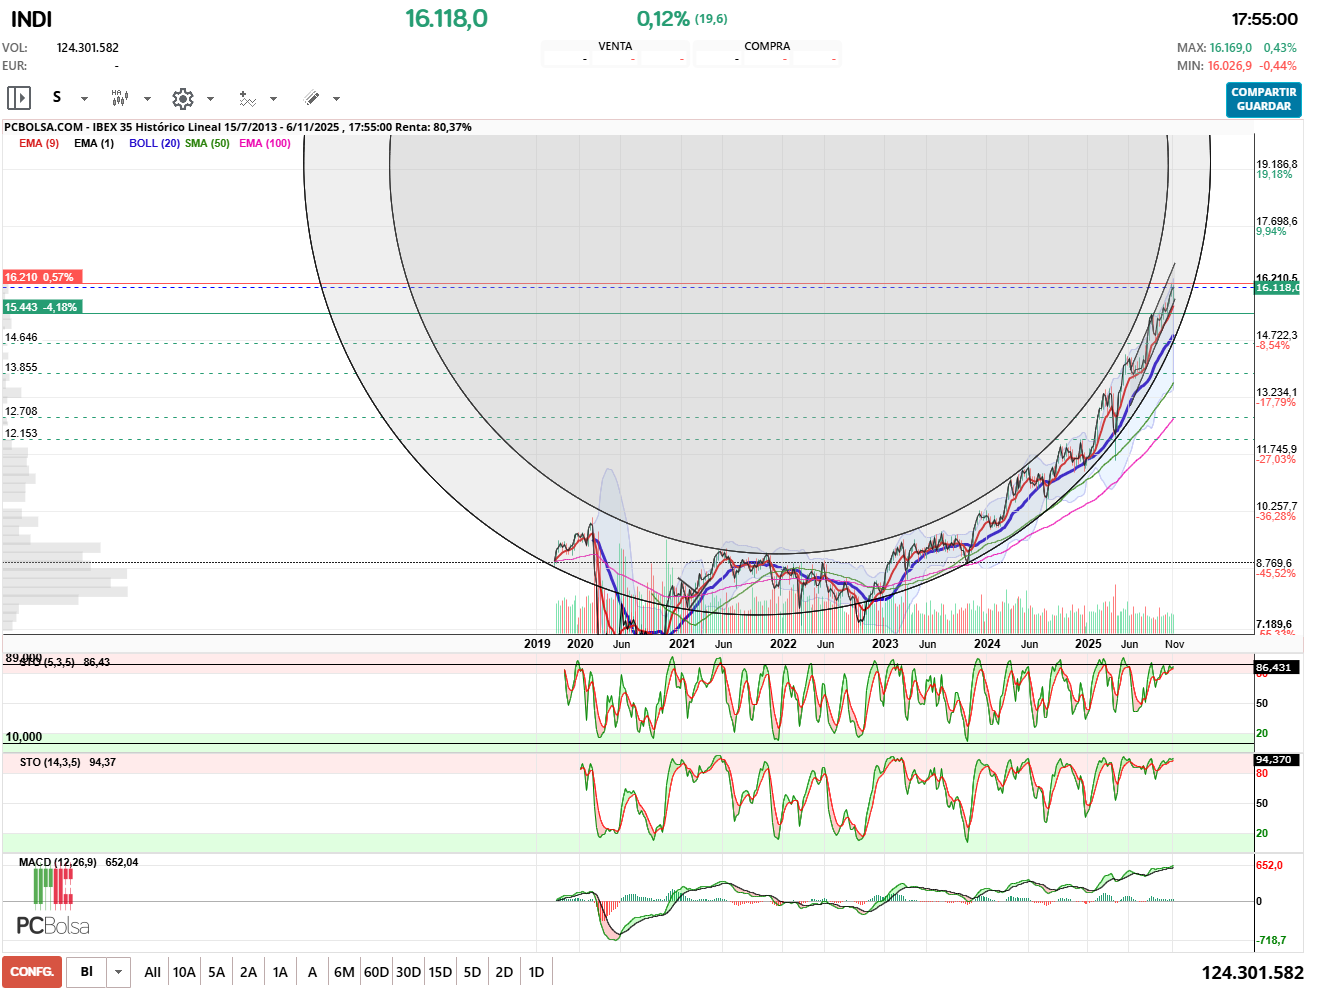
Task: Select the 6M timeframe tab
Action: (x=343, y=971)
